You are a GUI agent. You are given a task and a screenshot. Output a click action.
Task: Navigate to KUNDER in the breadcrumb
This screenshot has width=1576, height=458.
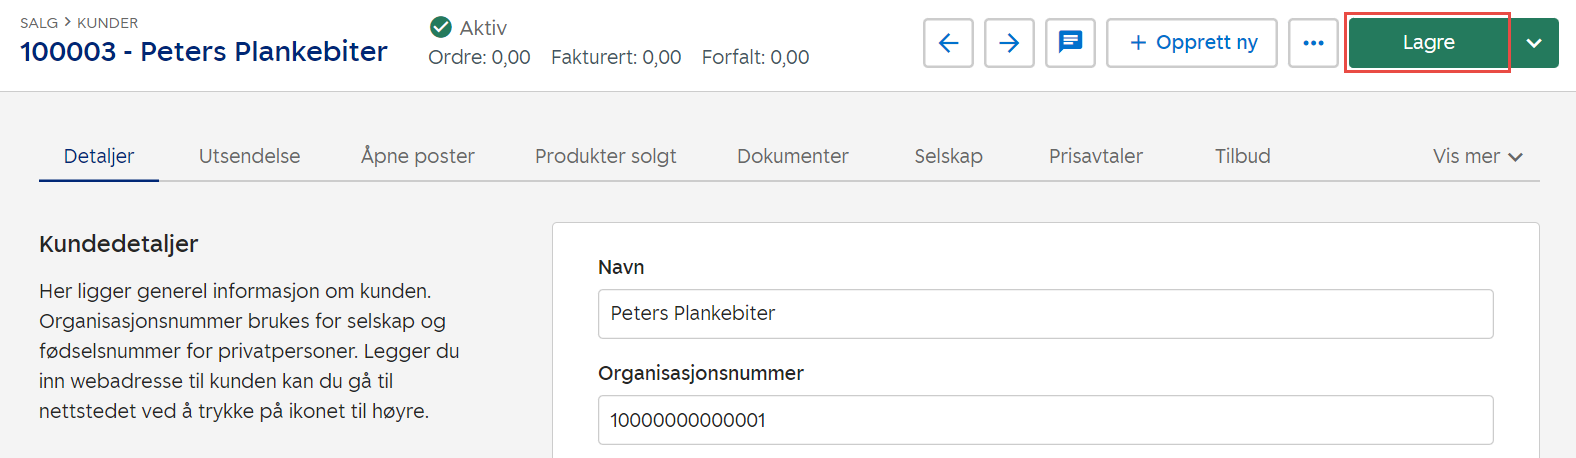point(108,23)
